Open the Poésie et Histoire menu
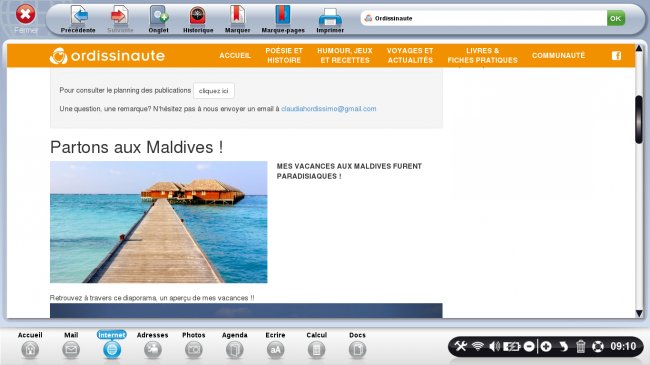 [x=284, y=55]
